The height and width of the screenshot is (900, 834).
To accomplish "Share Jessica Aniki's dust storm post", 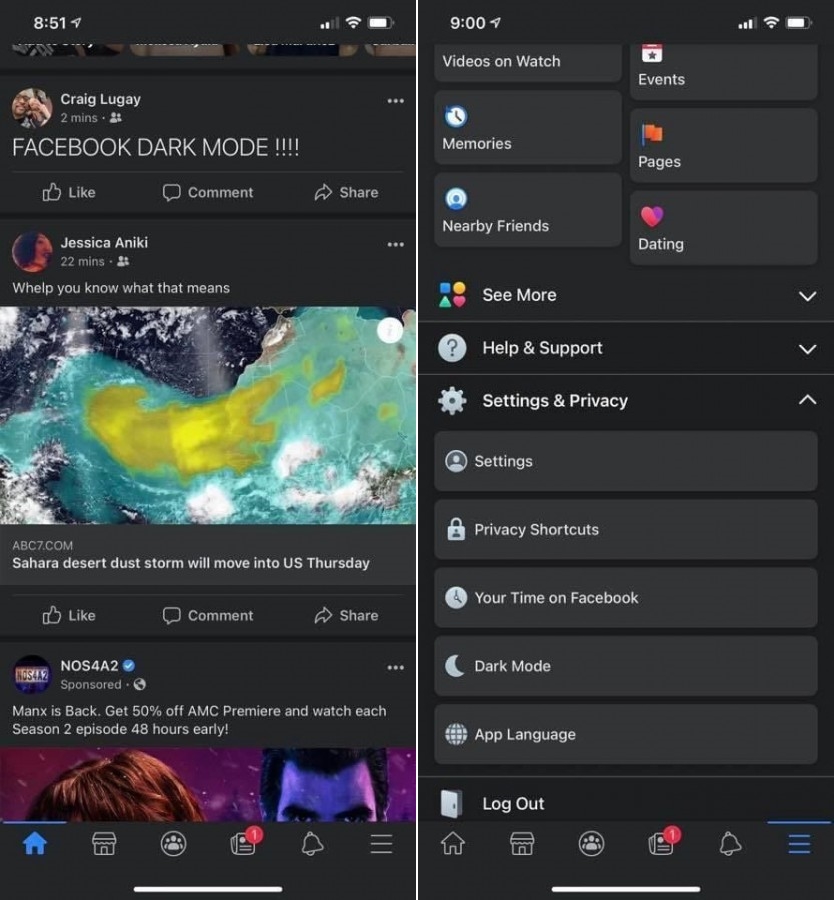I will (x=346, y=615).
